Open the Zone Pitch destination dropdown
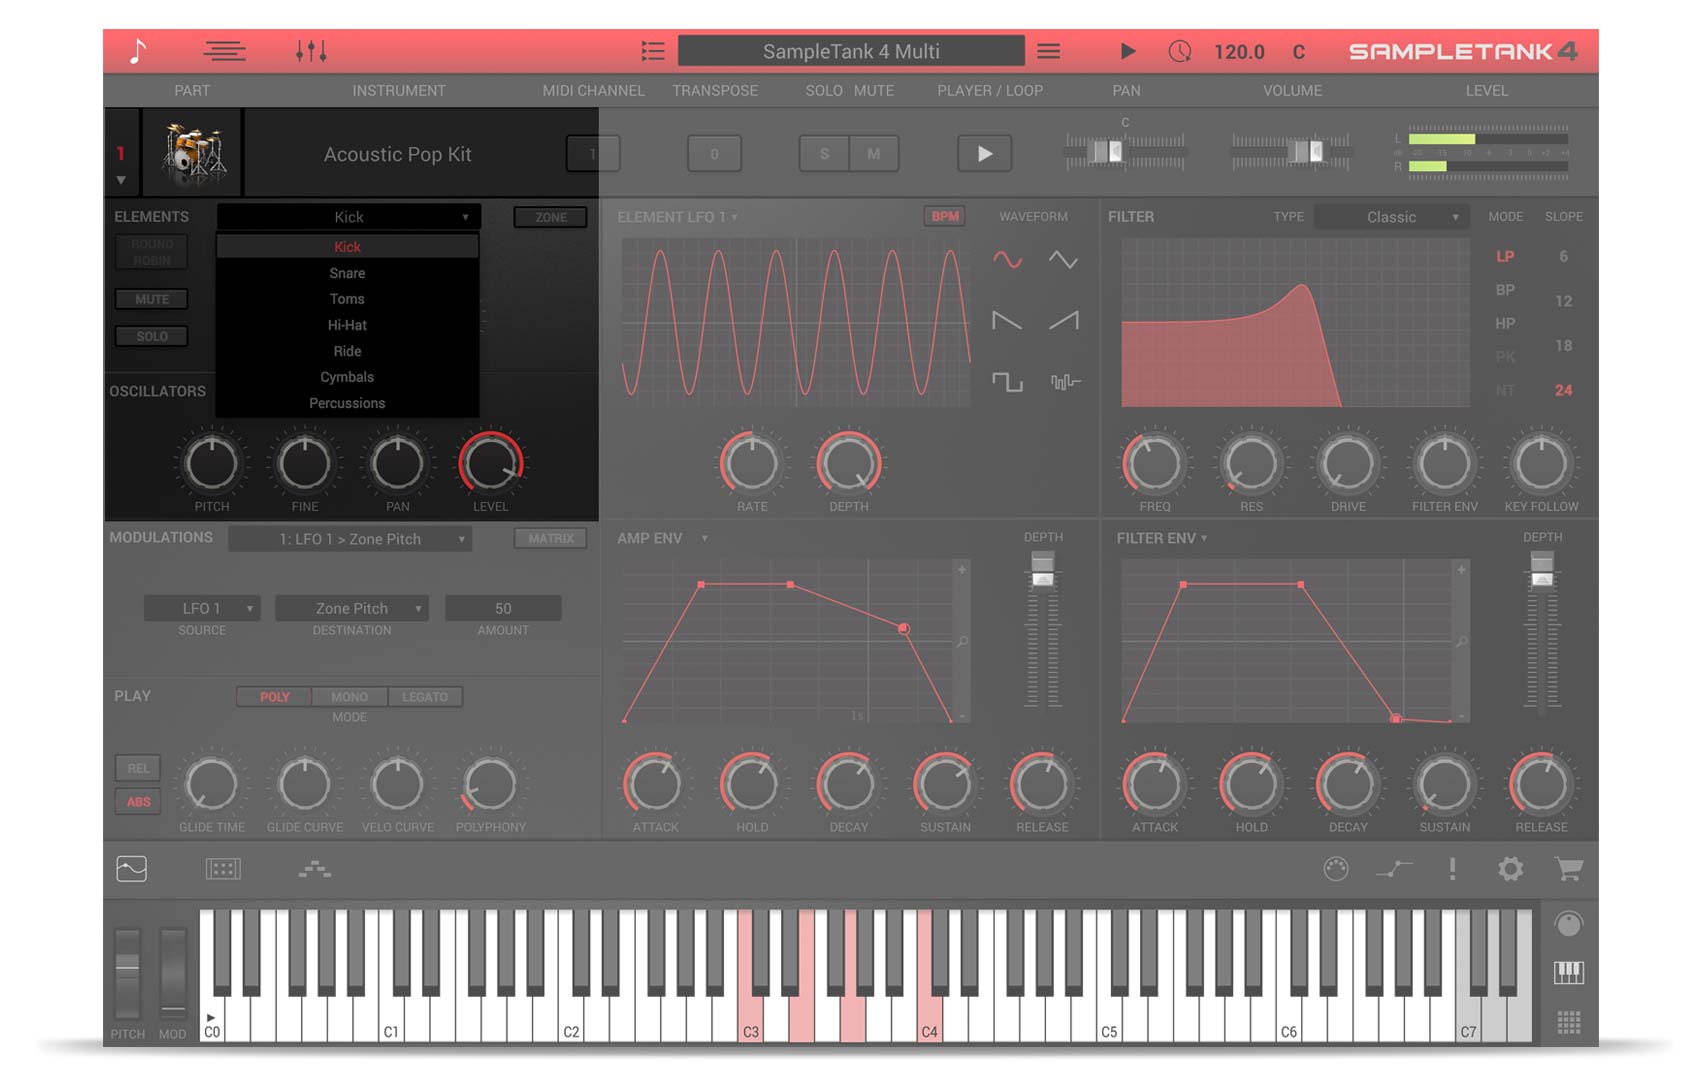The width and height of the screenshot is (1700, 1080). 352,608
